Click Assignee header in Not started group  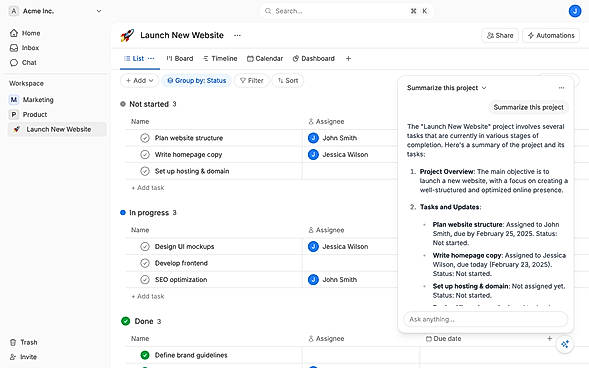pos(326,121)
